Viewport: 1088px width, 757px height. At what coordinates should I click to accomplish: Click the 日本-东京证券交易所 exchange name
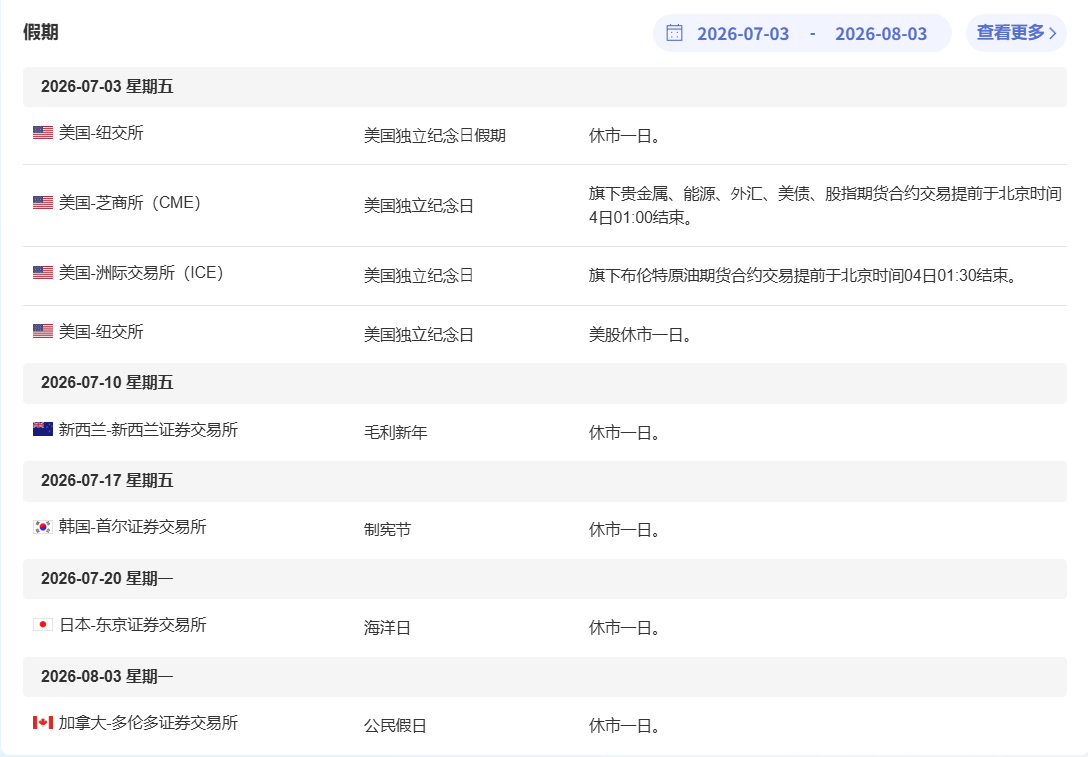133,624
